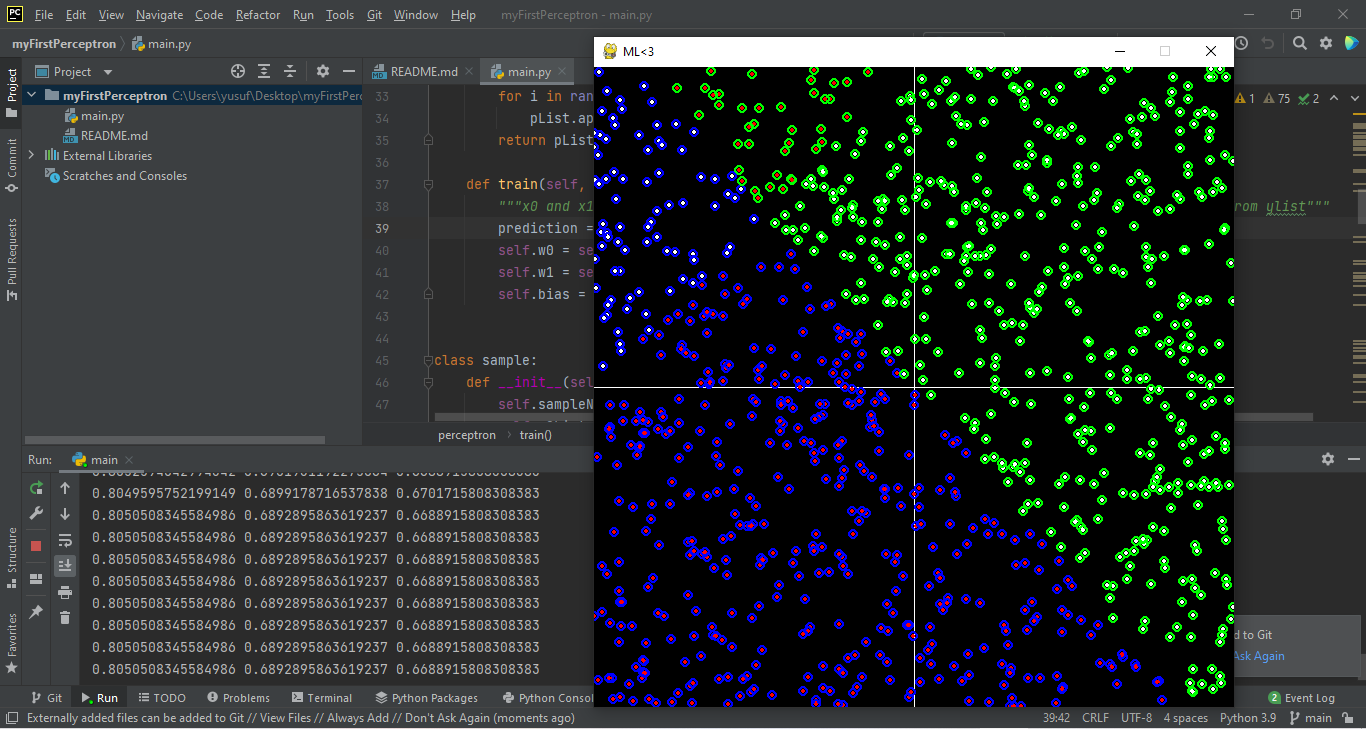Viewport: 1366px width, 729px height.
Task: Open the JetBrains Space icon in toolbar
Action: point(1352,43)
